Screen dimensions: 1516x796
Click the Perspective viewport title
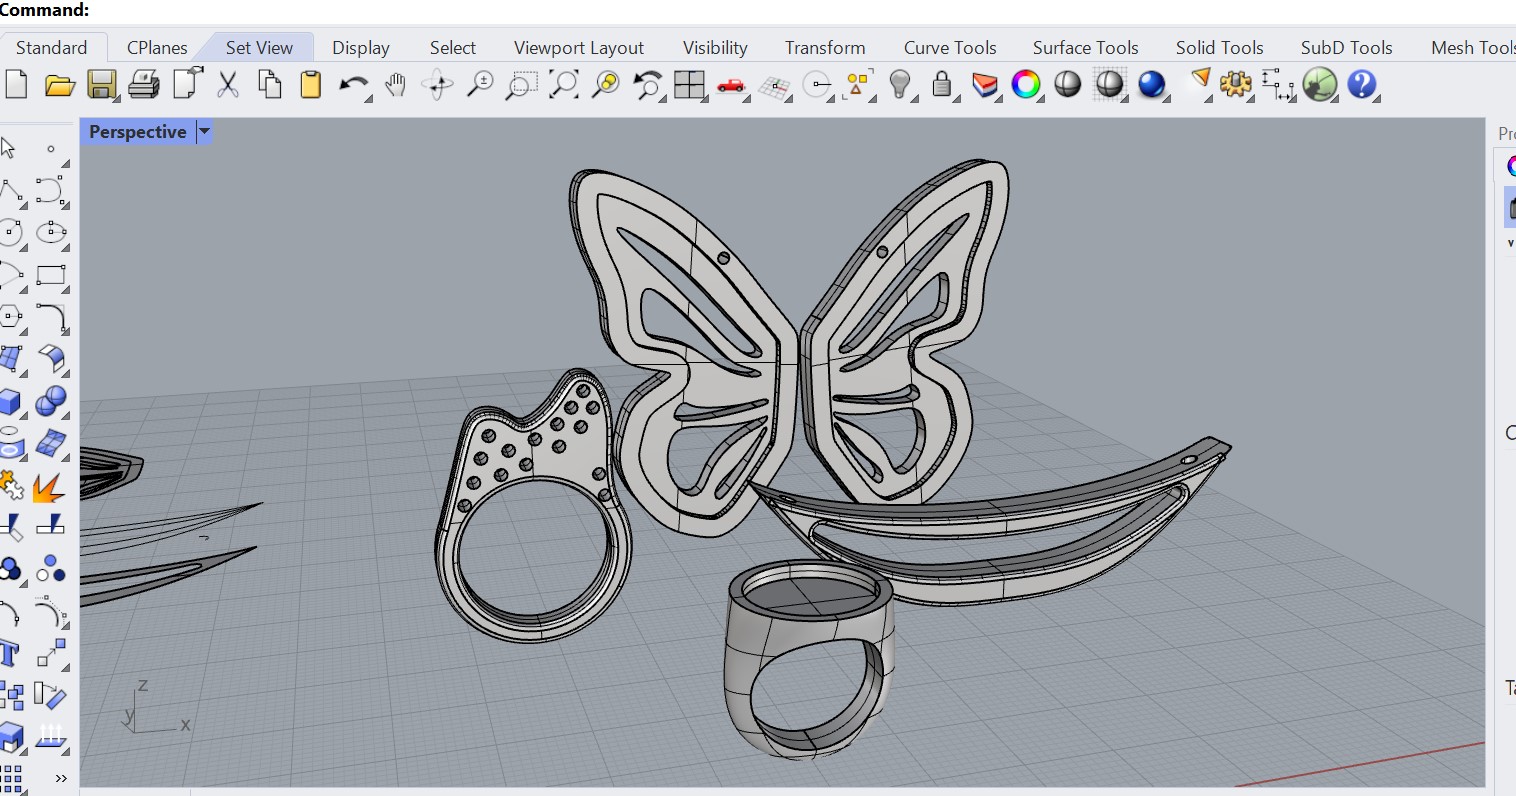click(x=138, y=132)
